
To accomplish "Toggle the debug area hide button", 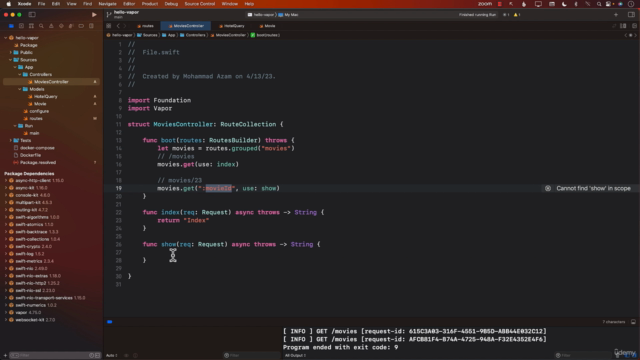I will point(633,322).
